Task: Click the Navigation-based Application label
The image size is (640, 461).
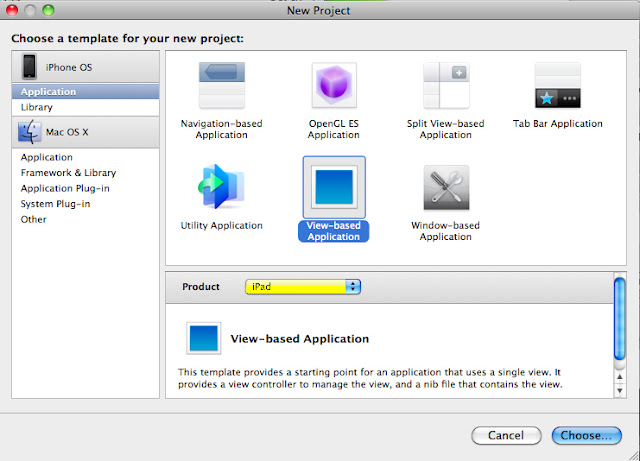Action: click(222, 129)
